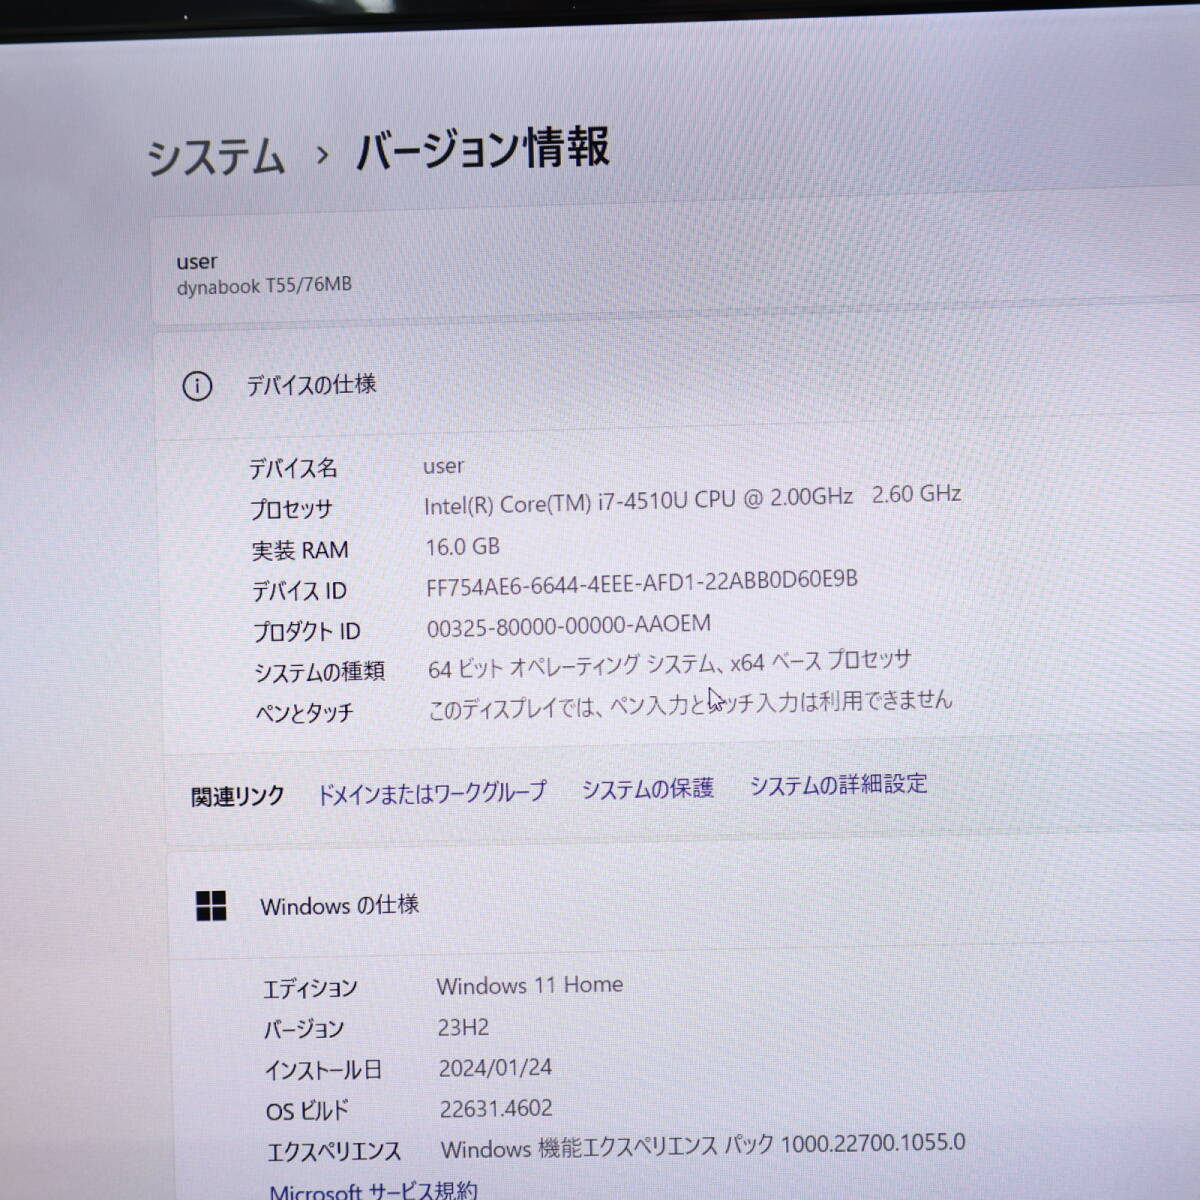1200x1200 pixels.
Task: Select the バージョン value 23H2
Action: (x=463, y=1027)
